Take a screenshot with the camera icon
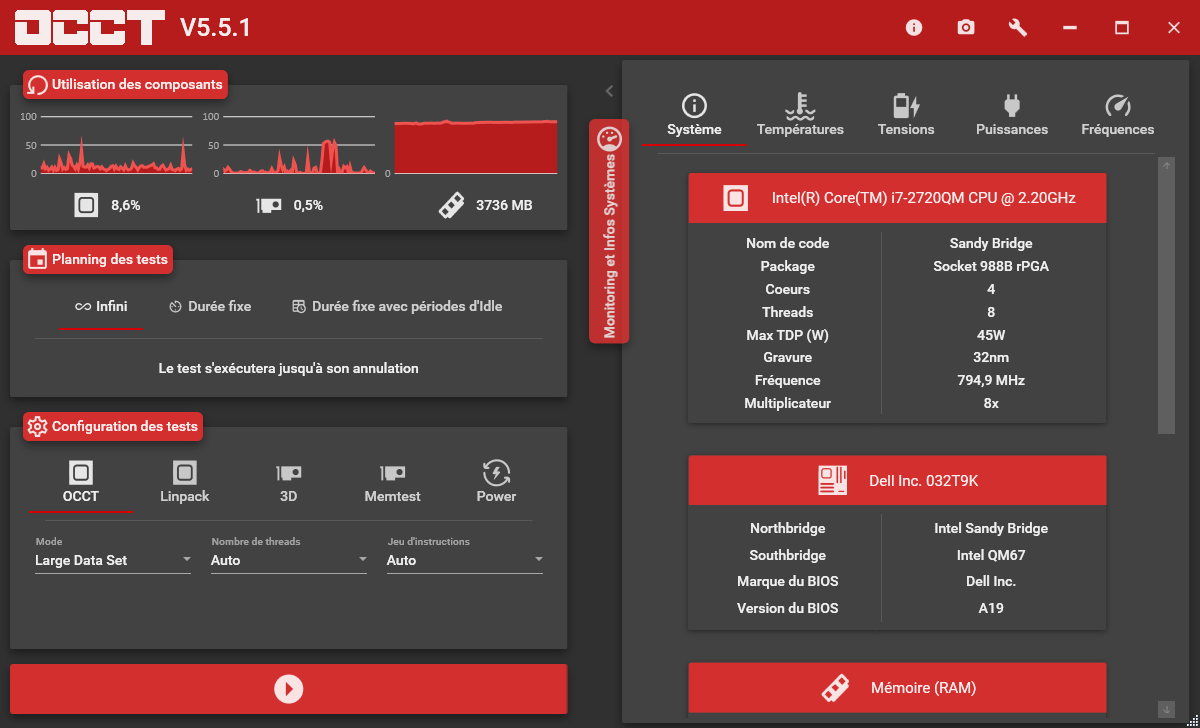Image resolution: width=1200 pixels, height=728 pixels. click(x=966, y=28)
